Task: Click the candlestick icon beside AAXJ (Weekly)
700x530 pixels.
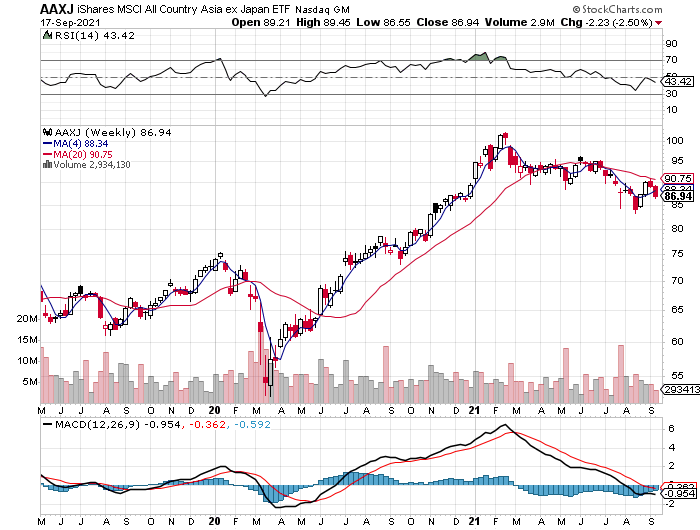Action: click(47, 132)
